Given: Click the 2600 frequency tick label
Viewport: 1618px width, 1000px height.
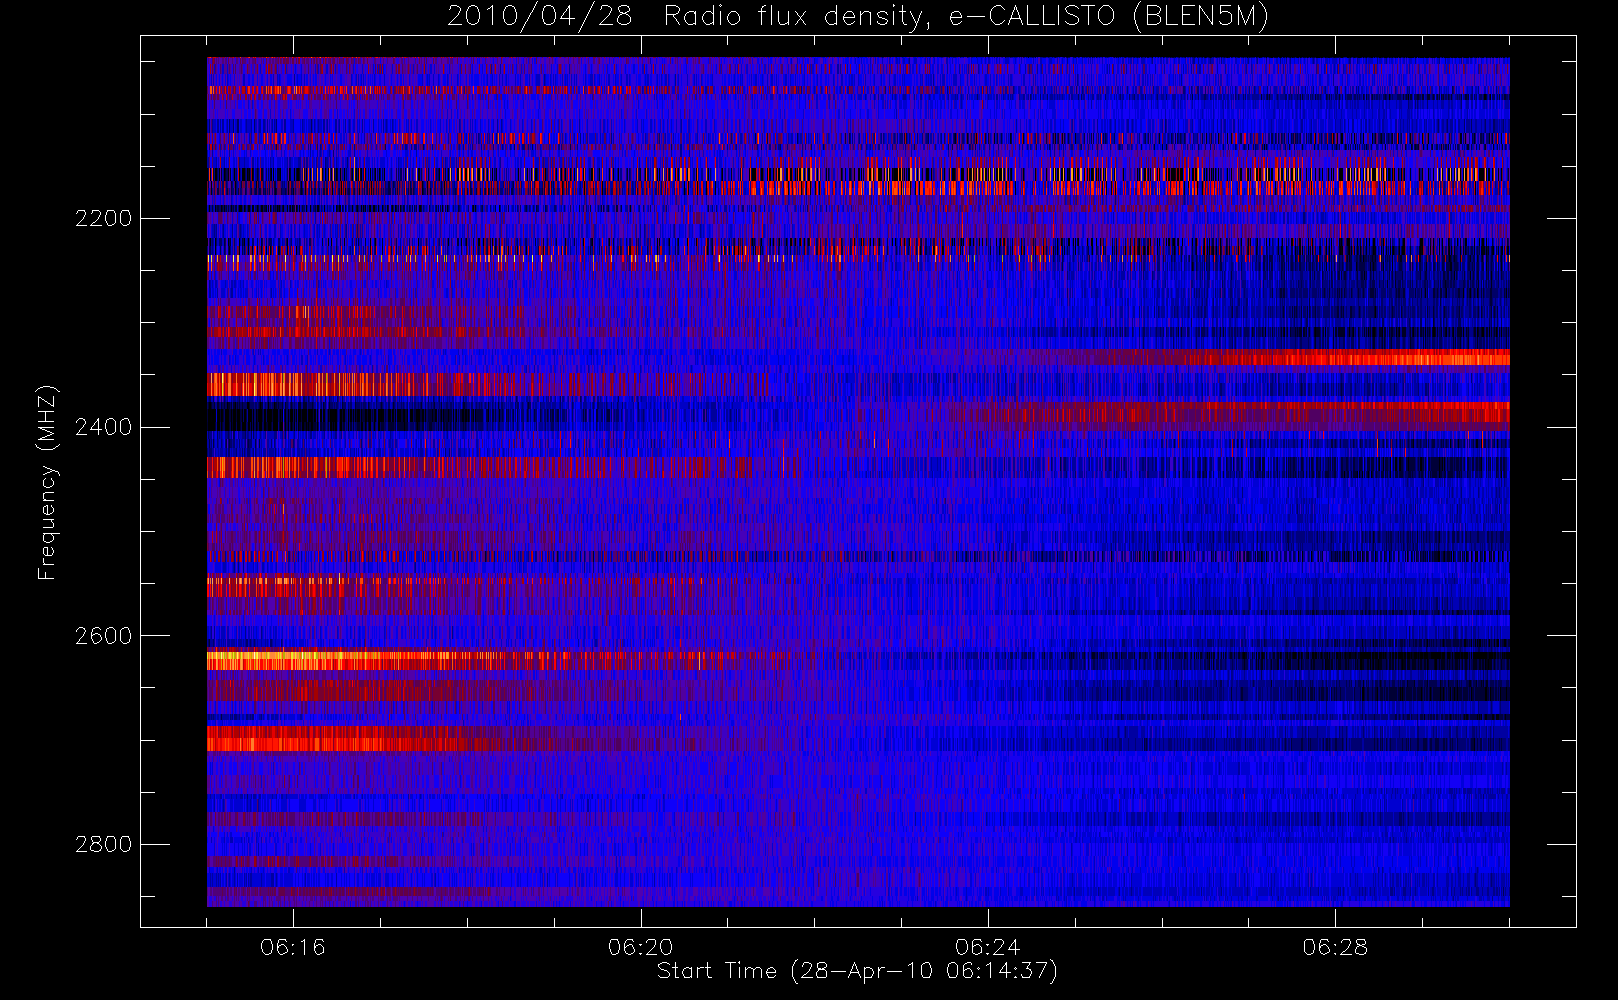Looking at the screenshot, I should (103, 637).
